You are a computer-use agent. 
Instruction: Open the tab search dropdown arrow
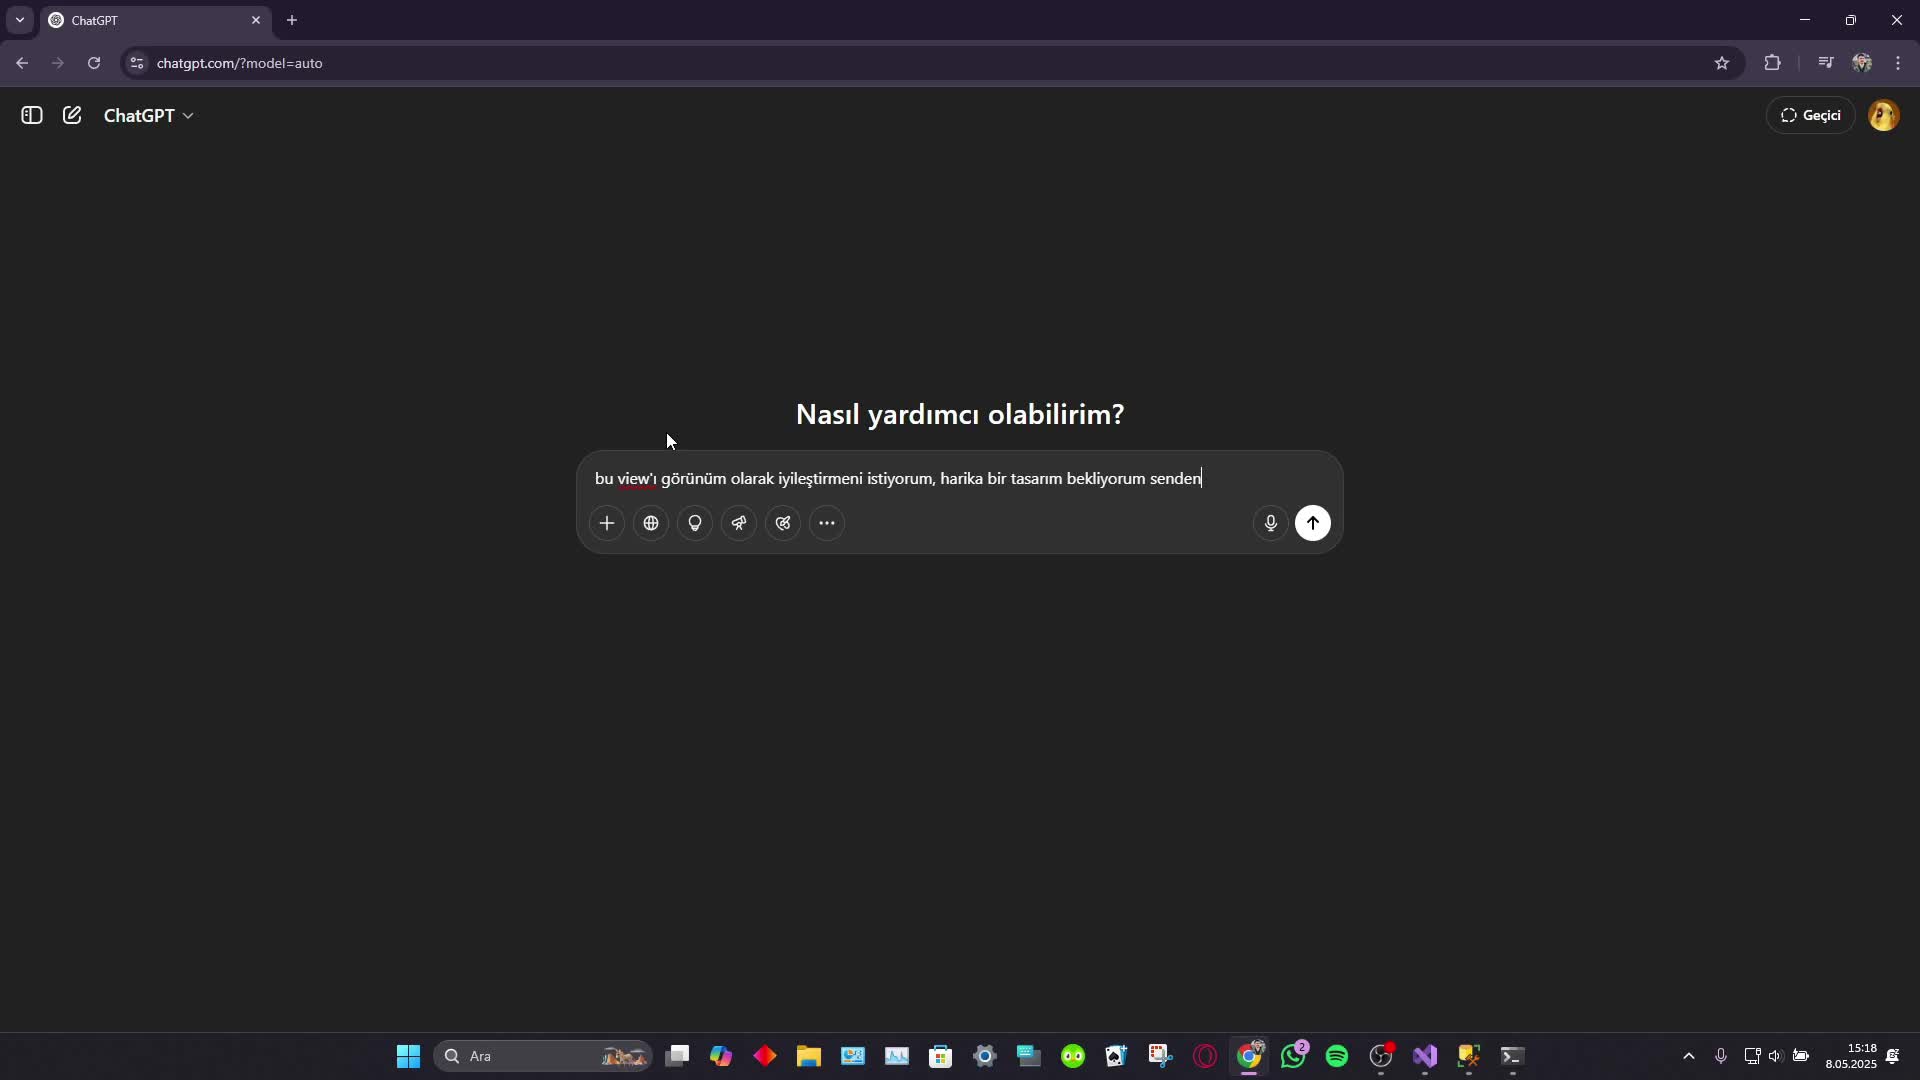pos(20,20)
